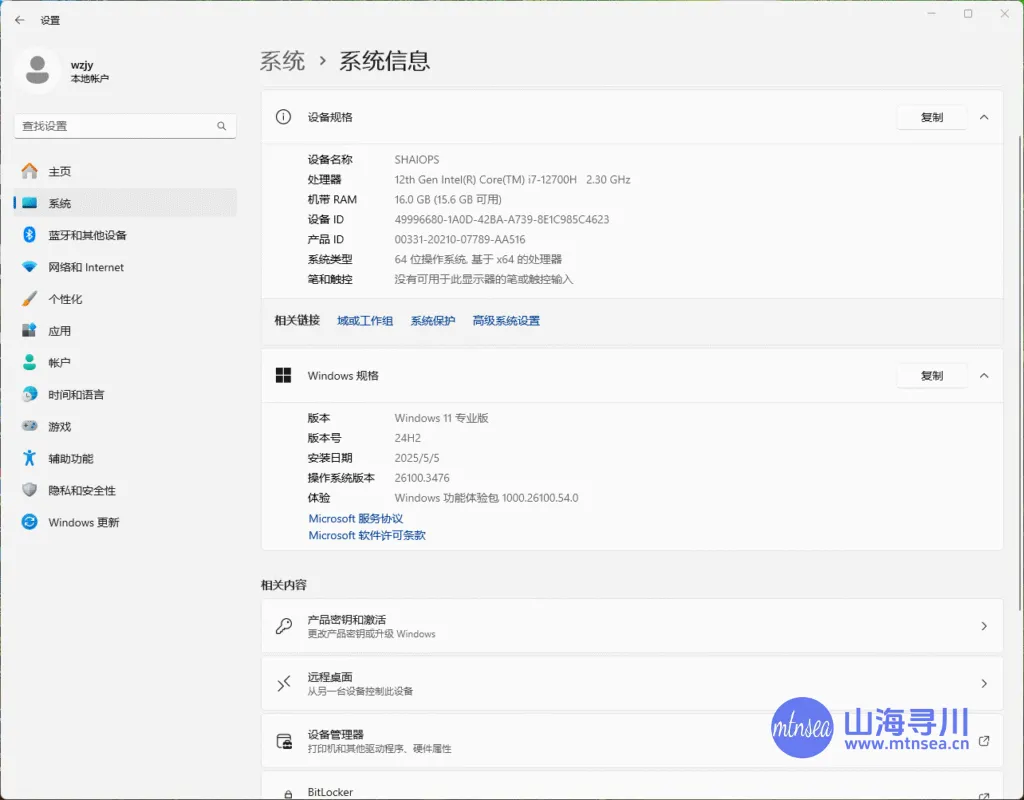The image size is (1024, 800).
Task: Click the apps icon beside 应用
Action: click(29, 330)
